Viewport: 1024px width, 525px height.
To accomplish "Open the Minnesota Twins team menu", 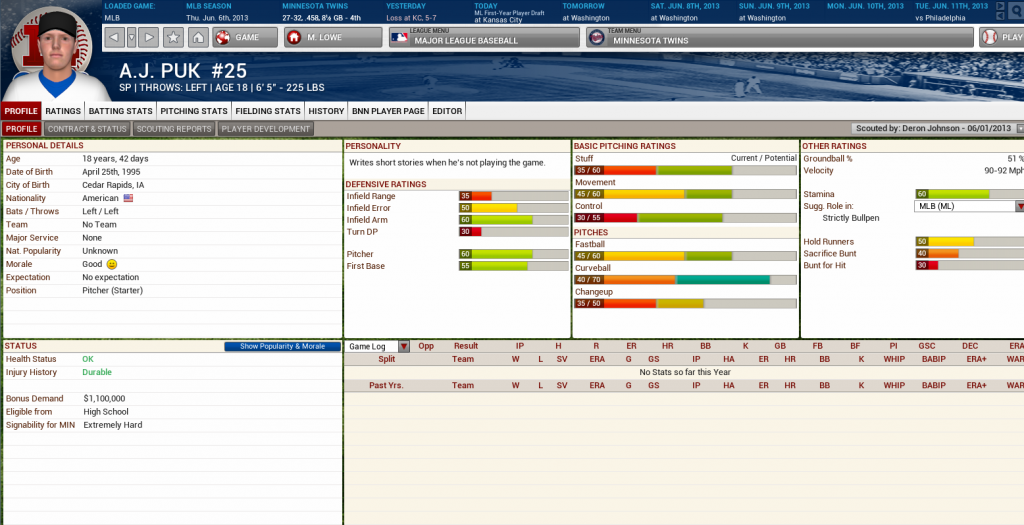I will coord(778,37).
